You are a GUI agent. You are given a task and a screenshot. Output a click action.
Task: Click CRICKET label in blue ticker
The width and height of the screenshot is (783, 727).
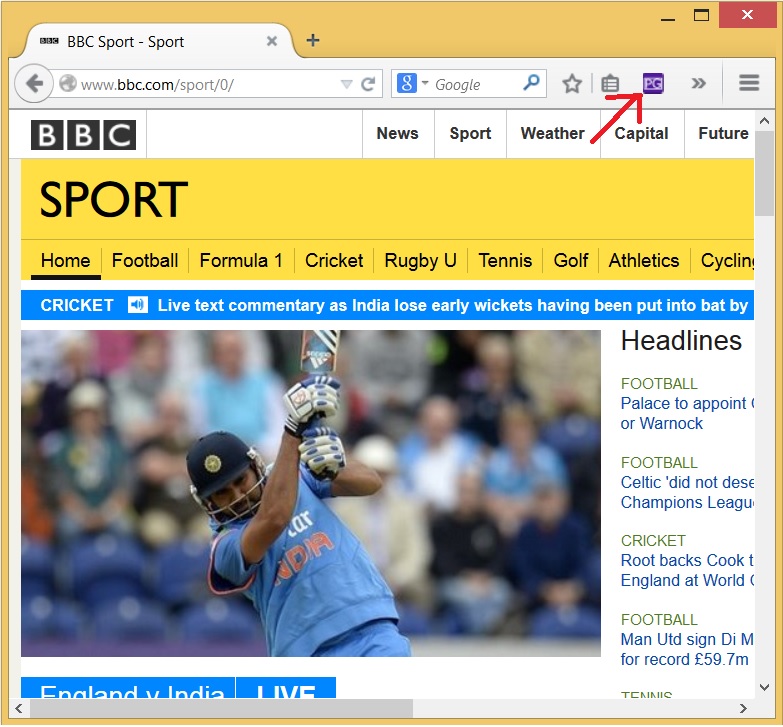pos(77,305)
